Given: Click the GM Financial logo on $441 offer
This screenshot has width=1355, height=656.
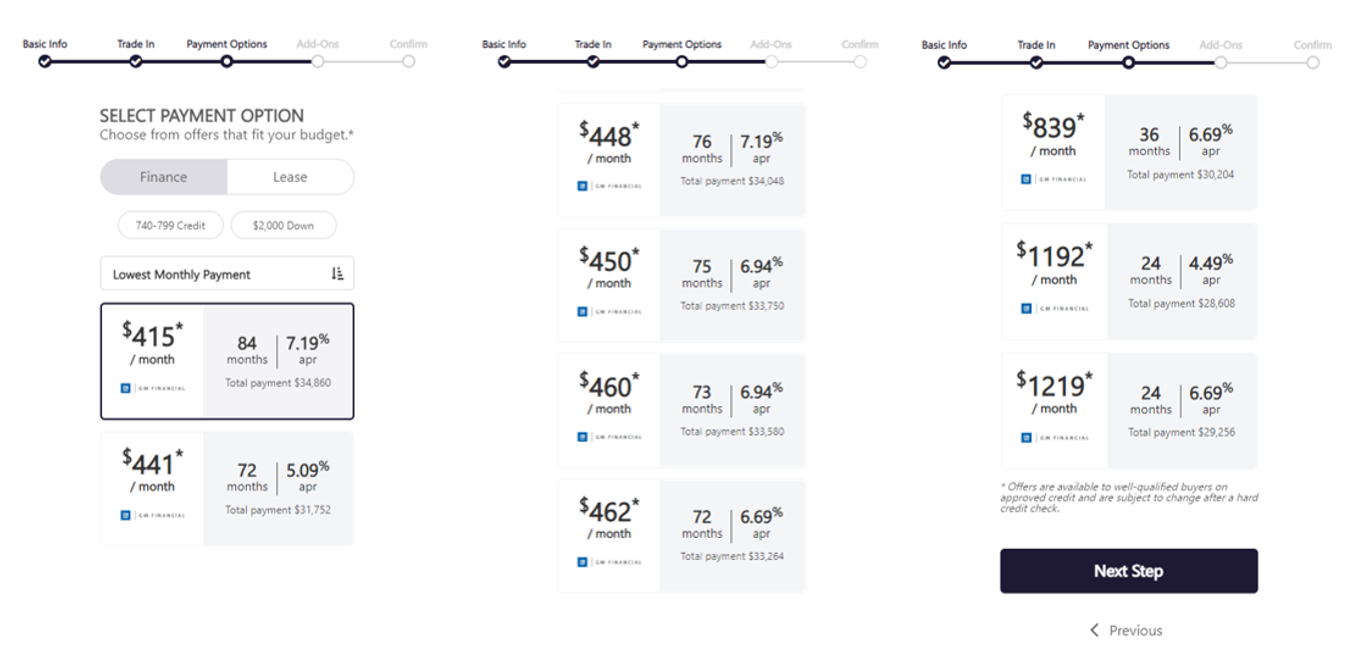Looking at the screenshot, I should pos(153,515).
